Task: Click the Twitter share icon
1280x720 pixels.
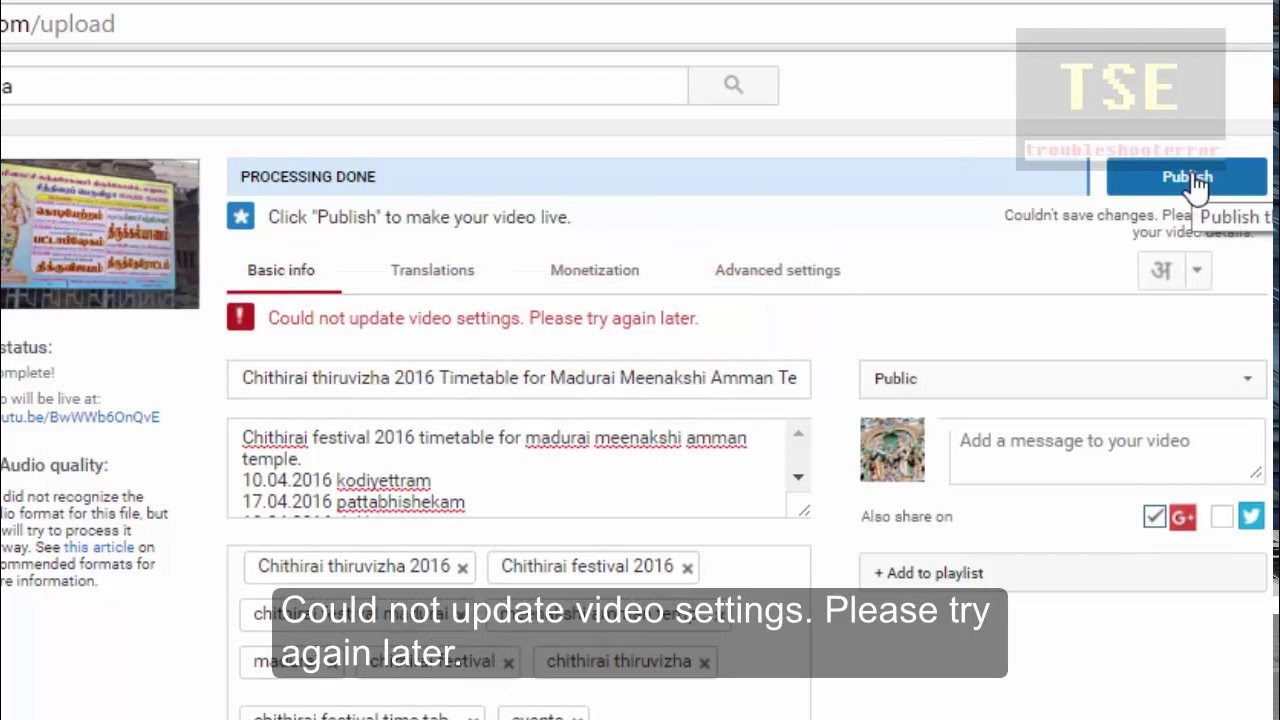Action: coord(1251,516)
